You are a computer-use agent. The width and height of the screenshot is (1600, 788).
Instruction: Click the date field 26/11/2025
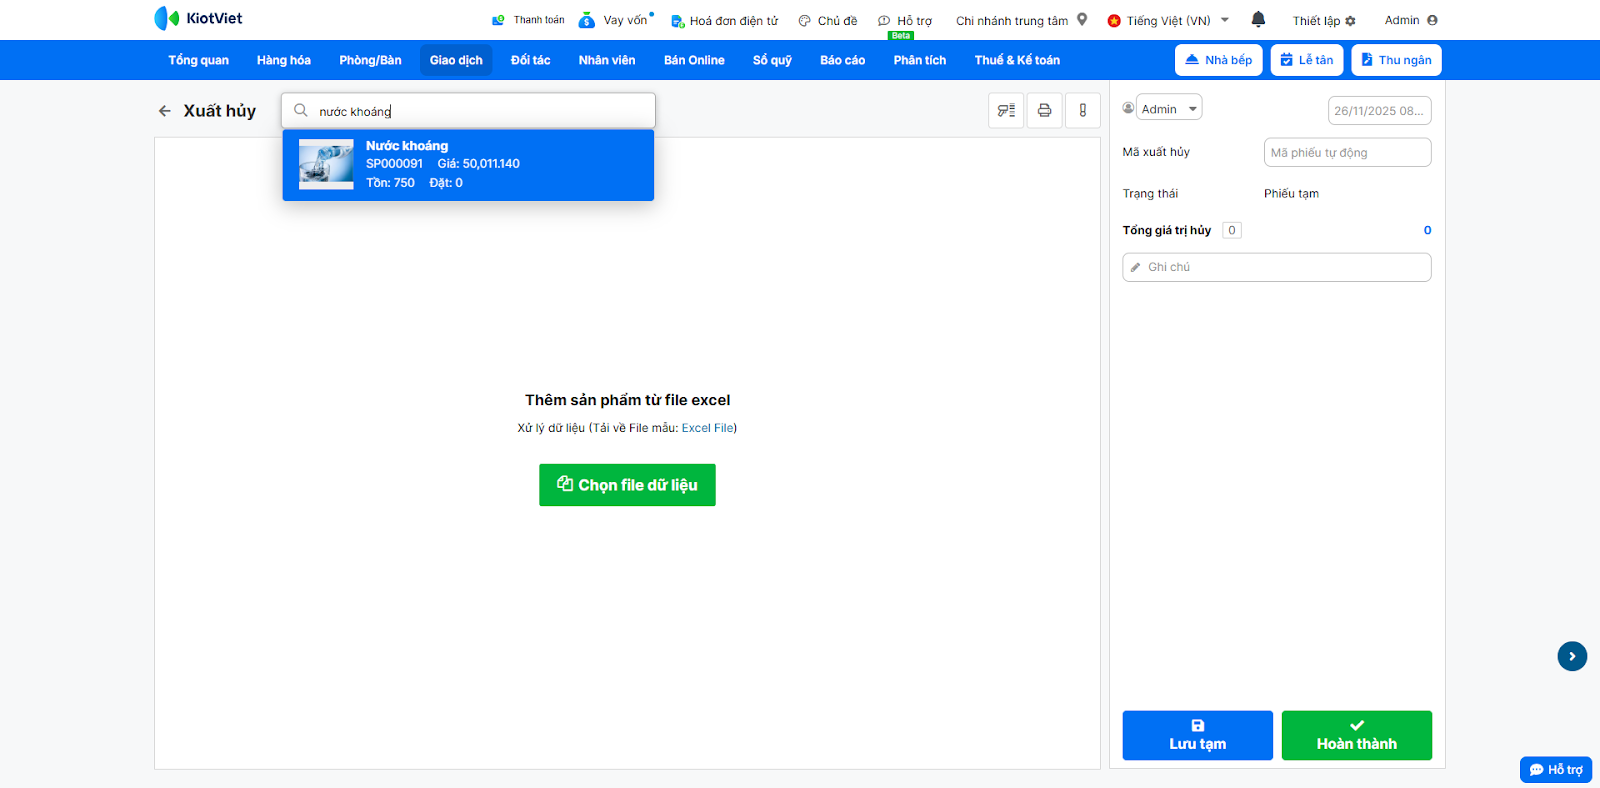point(1379,110)
